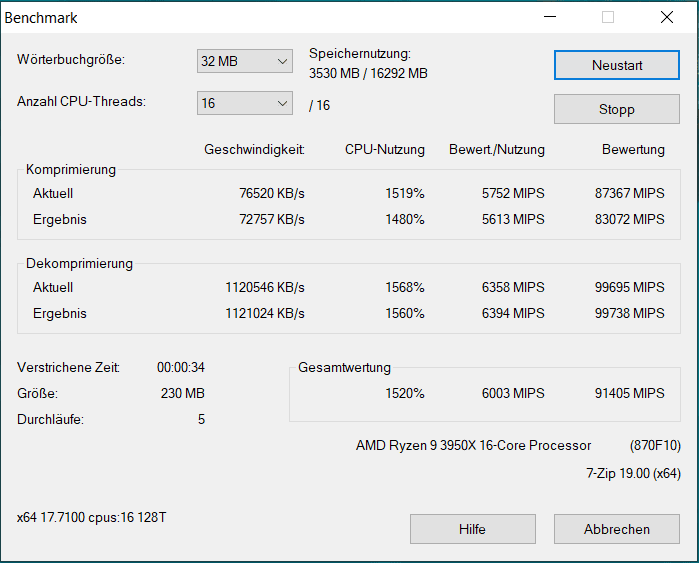Viewport: 699px width, 563px height.
Task: Click the x64 17.7100 cpus:16 128T text
Action: 91,518
